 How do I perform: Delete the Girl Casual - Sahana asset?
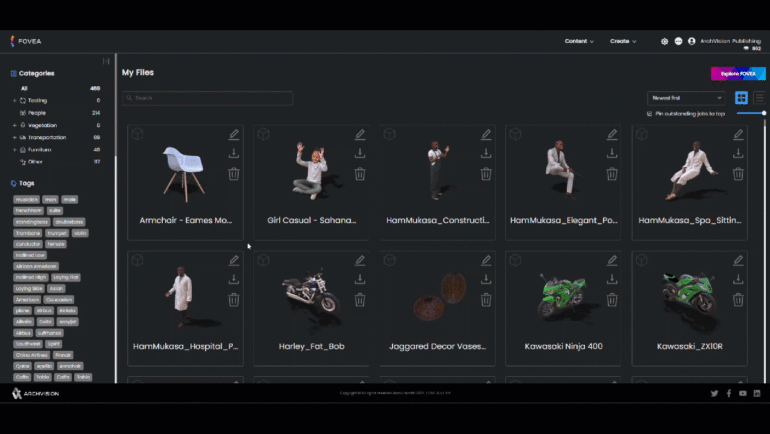[360, 174]
